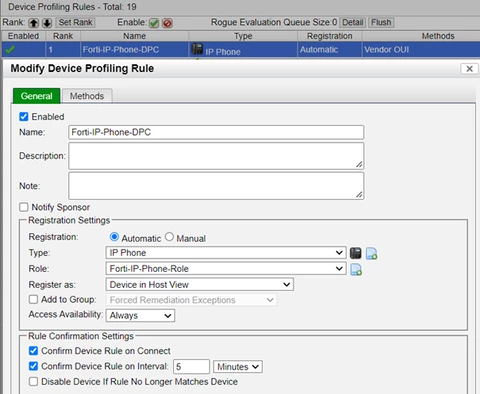Click the Vendor OUI methods cell
The width and height of the screenshot is (480, 394).
pos(421,50)
